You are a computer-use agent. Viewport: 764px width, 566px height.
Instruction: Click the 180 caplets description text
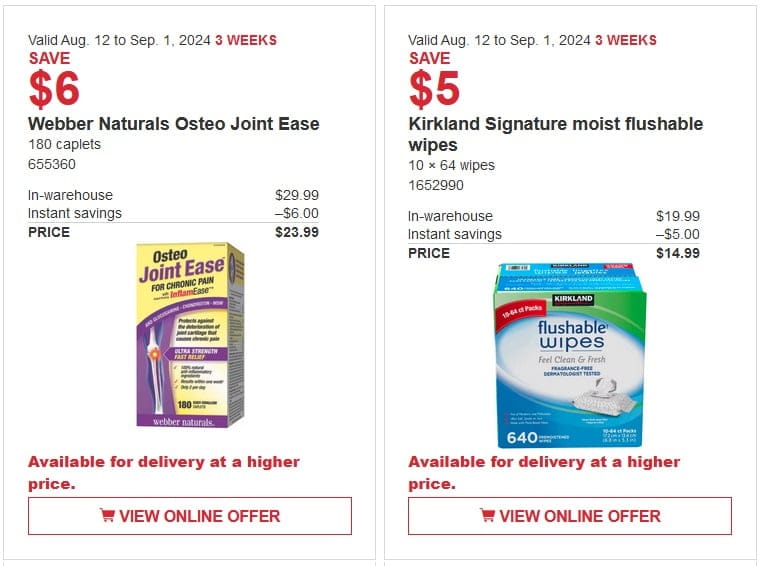64,144
